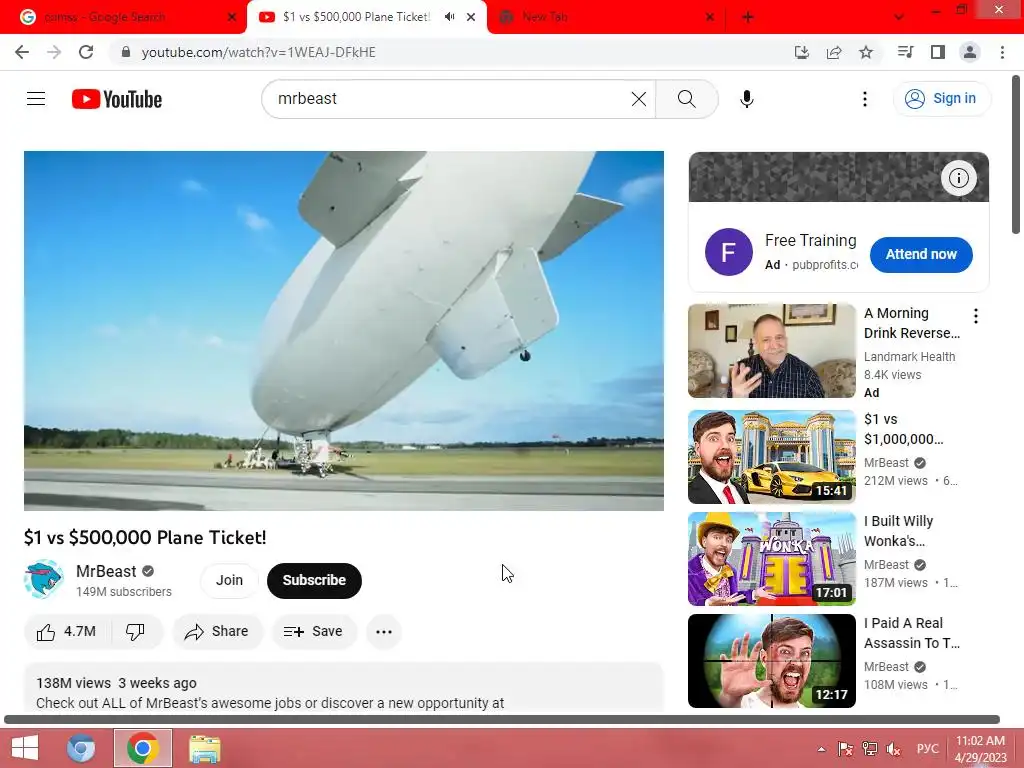Close the Google Search tab
Viewport: 1024px width, 768px height.
tap(231, 17)
